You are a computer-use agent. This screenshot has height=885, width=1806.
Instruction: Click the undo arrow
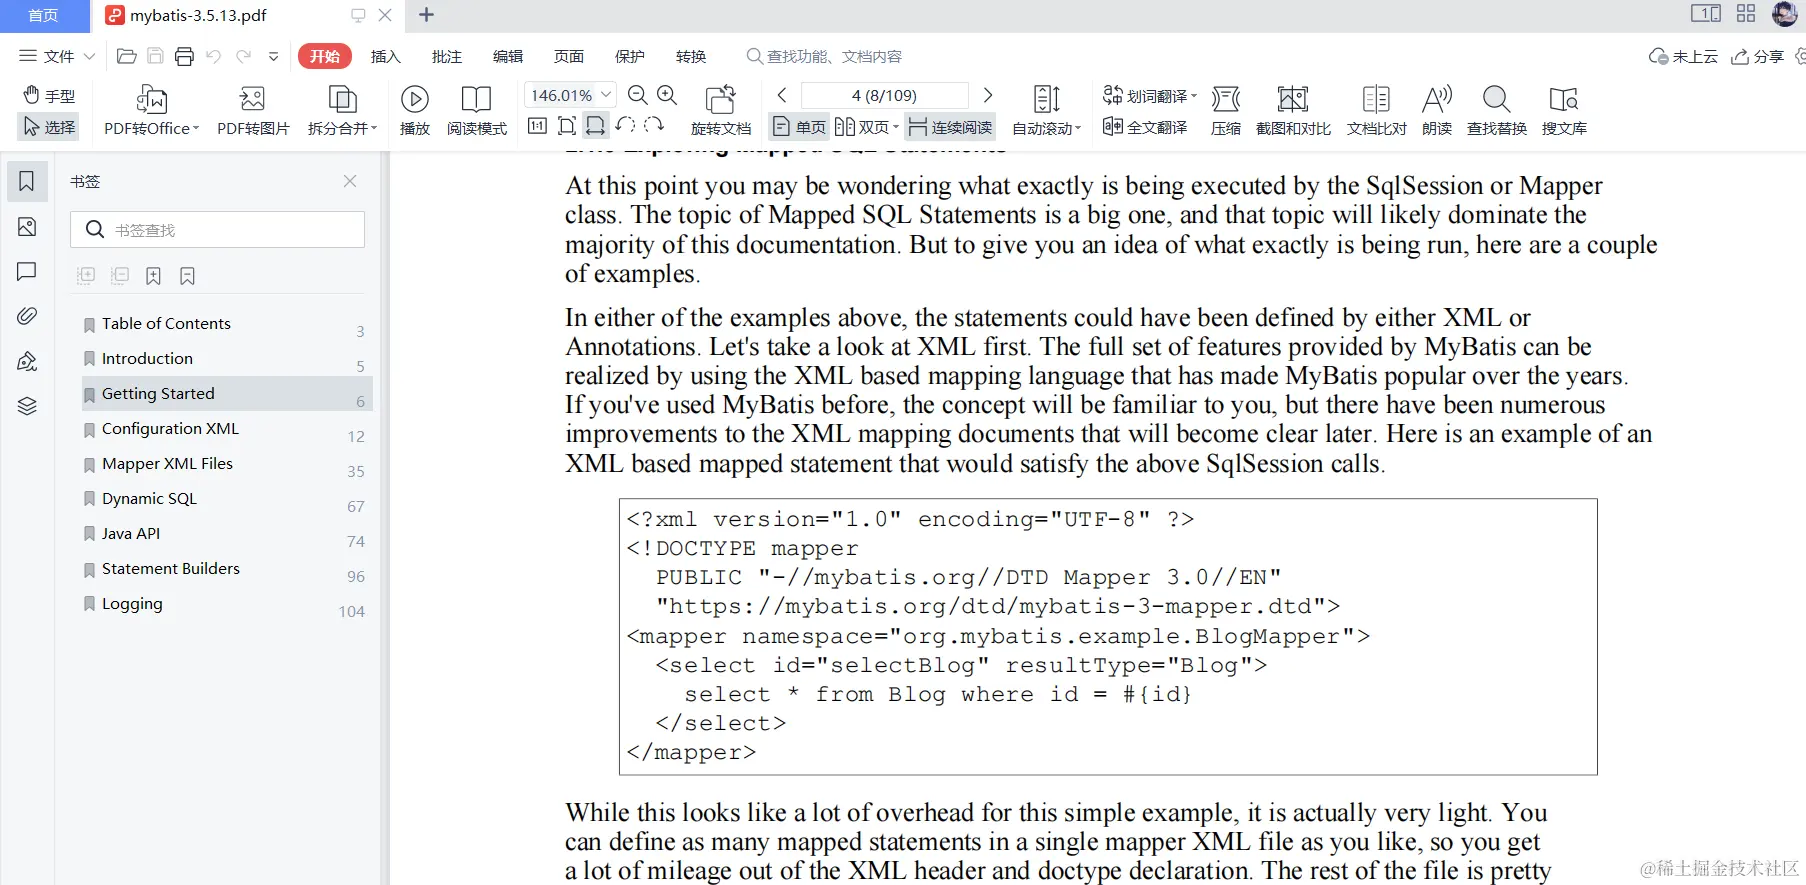point(213,56)
